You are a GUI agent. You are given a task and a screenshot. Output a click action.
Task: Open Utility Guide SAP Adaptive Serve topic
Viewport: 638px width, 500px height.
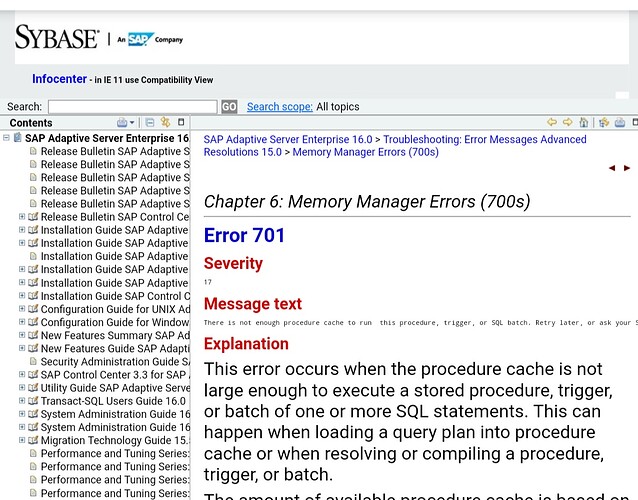[115, 388]
